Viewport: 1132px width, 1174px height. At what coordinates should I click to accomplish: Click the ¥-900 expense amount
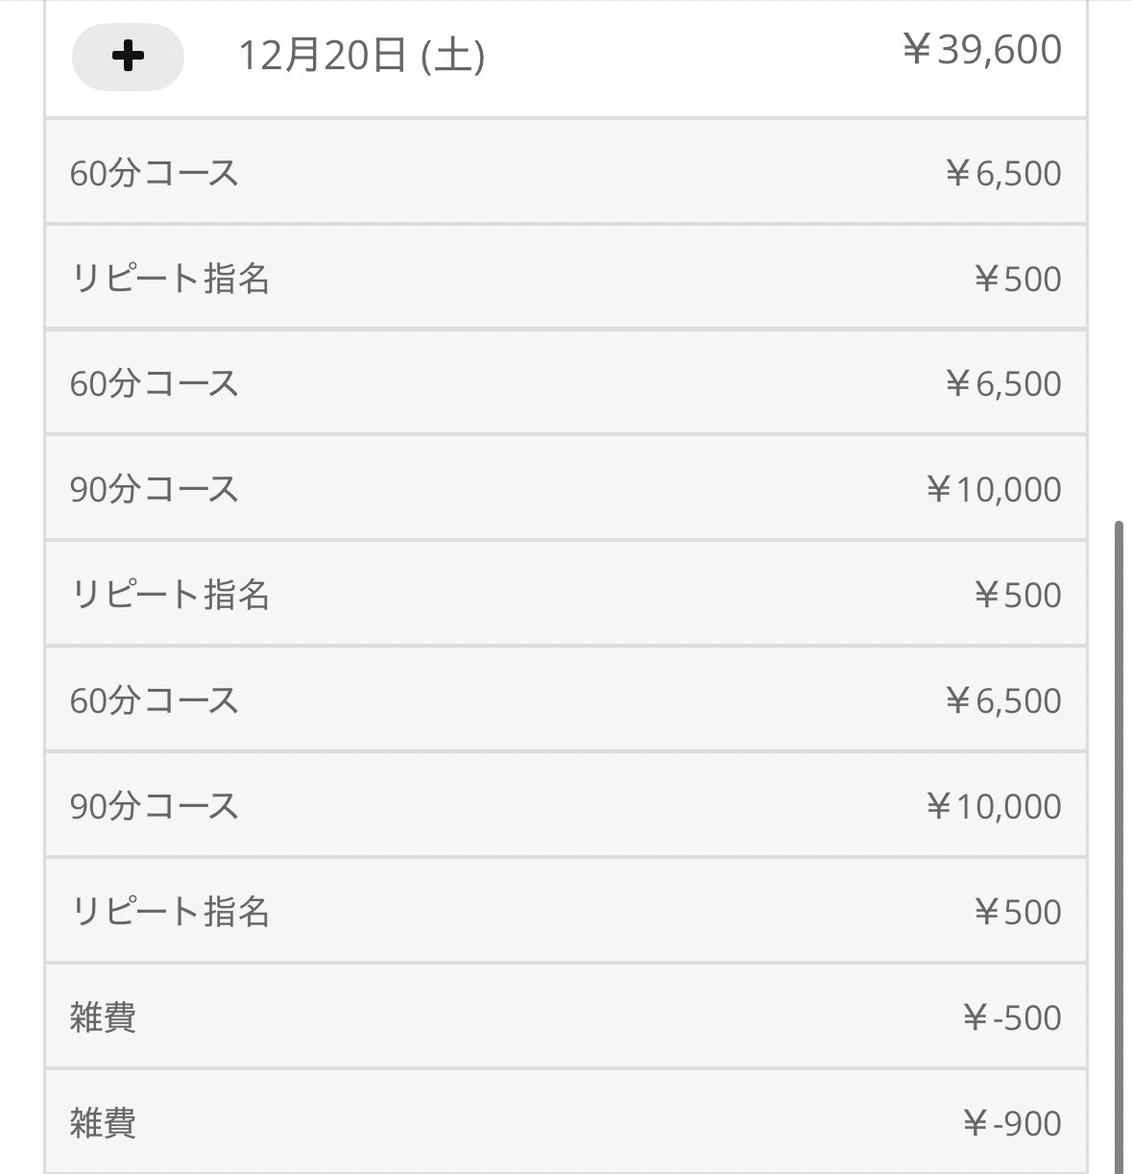1011,1124
